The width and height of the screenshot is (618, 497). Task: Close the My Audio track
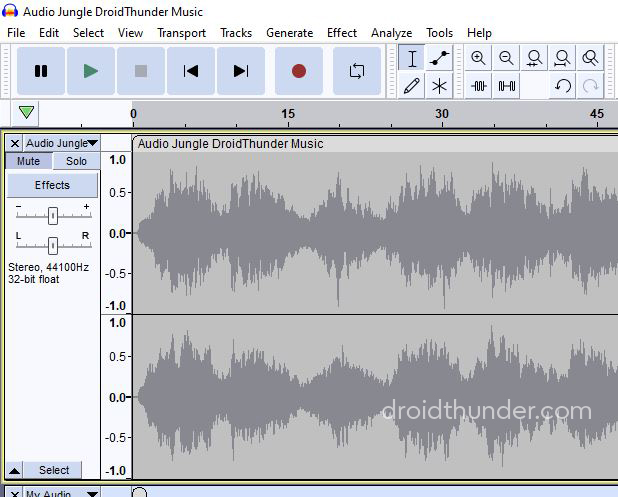click(x=15, y=493)
